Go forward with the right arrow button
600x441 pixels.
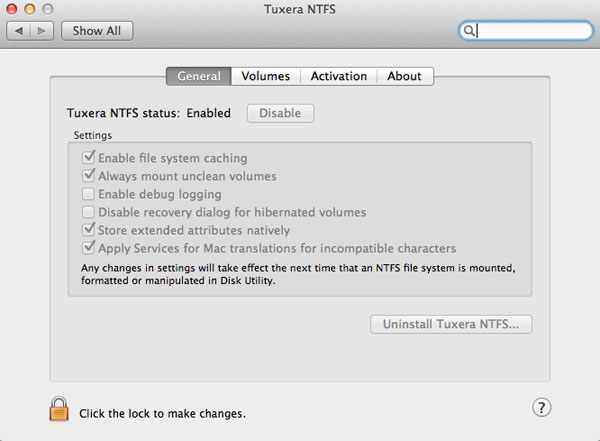[42, 31]
